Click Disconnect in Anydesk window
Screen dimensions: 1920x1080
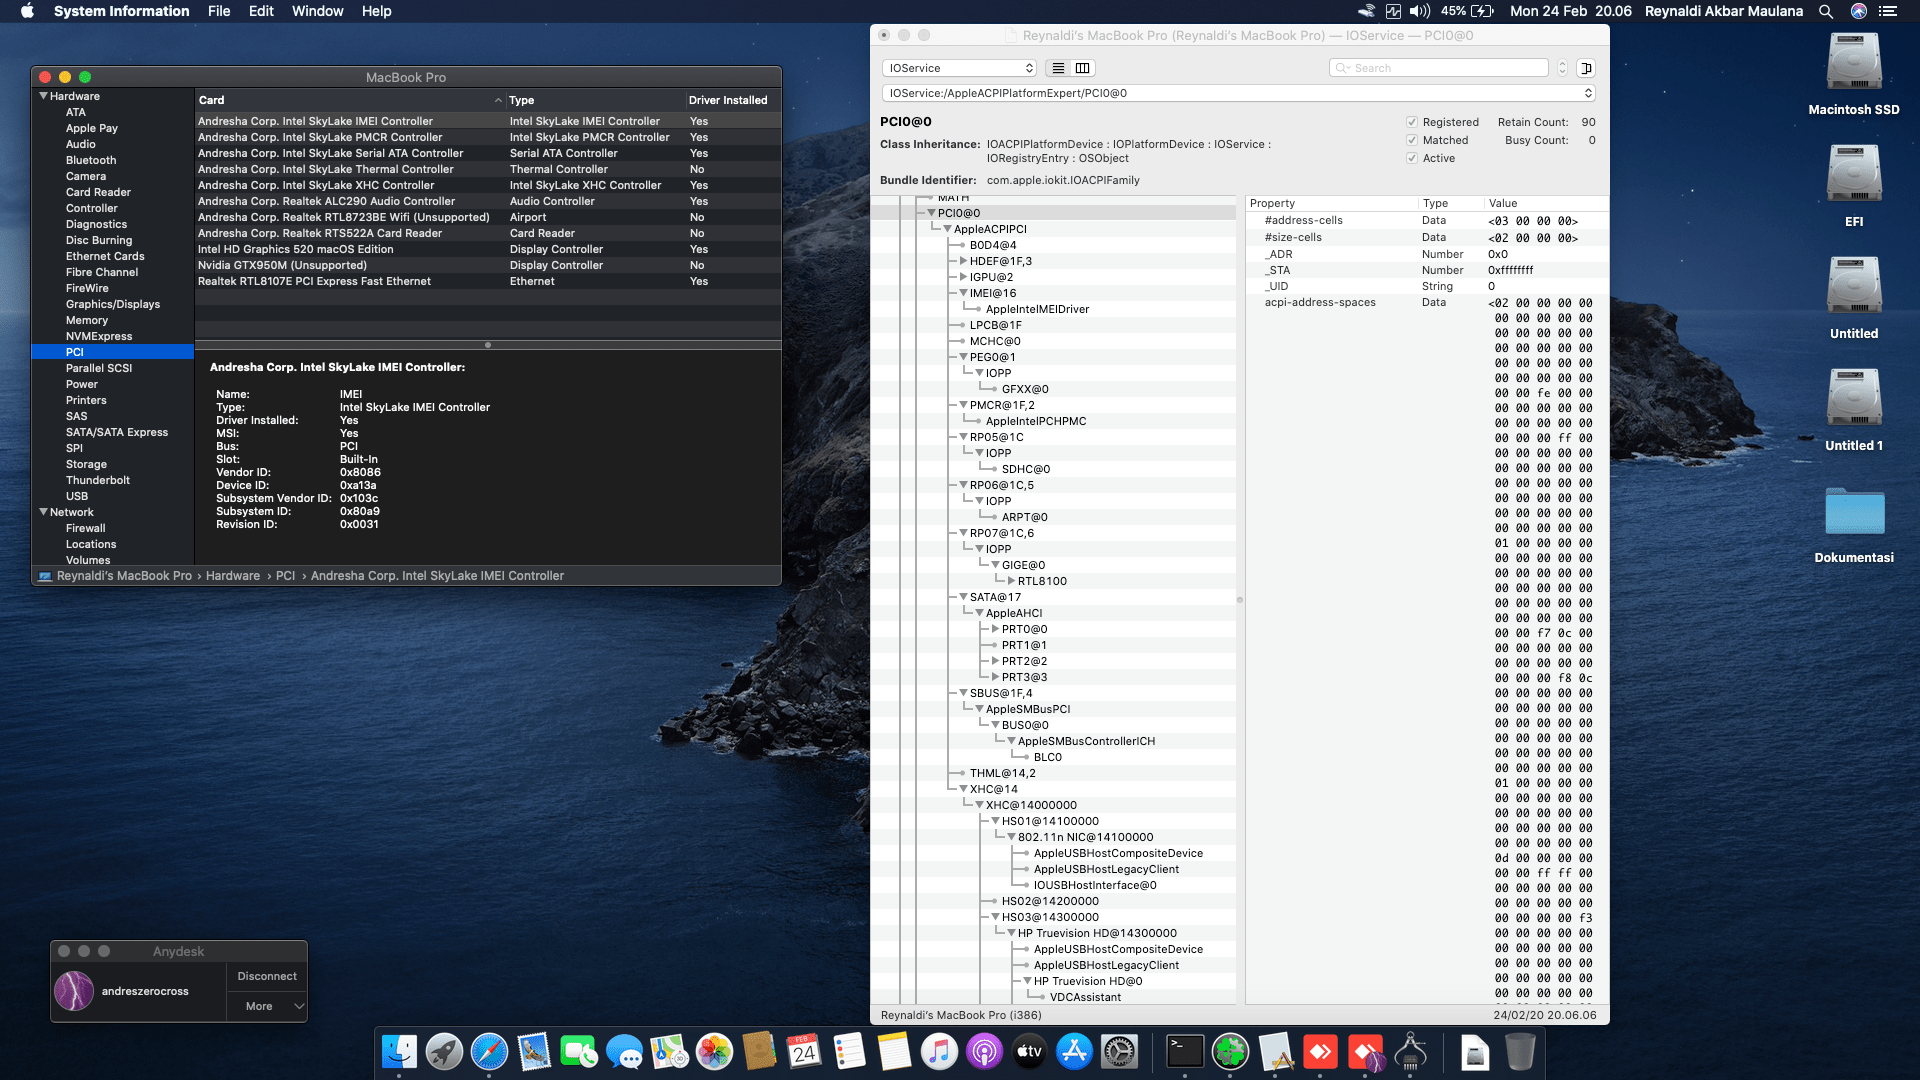click(x=266, y=976)
